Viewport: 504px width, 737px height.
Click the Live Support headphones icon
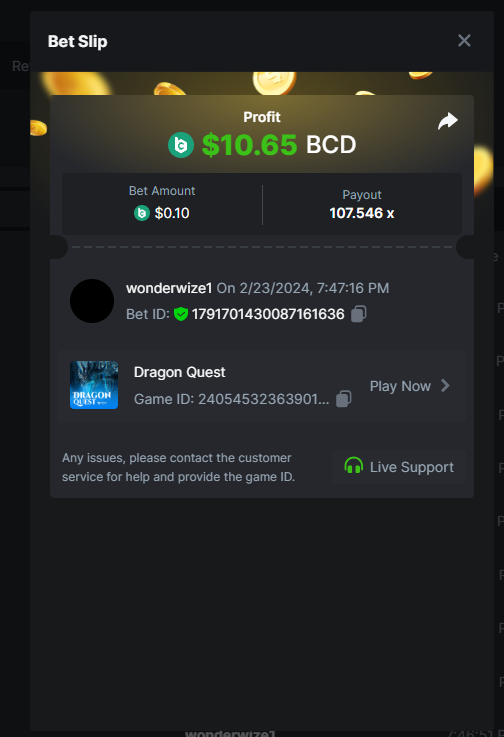tap(354, 467)
